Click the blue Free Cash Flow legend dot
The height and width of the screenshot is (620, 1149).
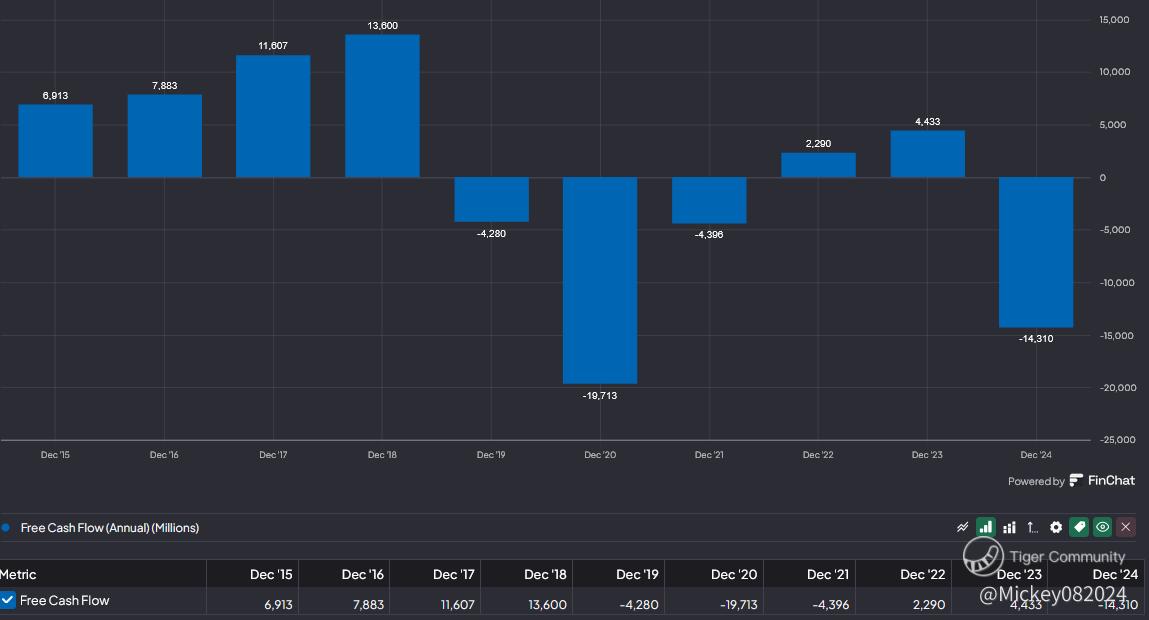[x=6, y=528]
